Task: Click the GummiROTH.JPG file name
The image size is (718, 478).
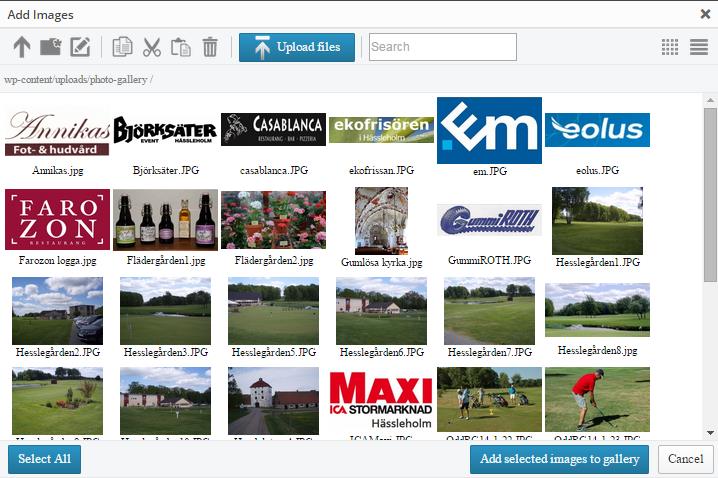Action: tap(490, 261)
